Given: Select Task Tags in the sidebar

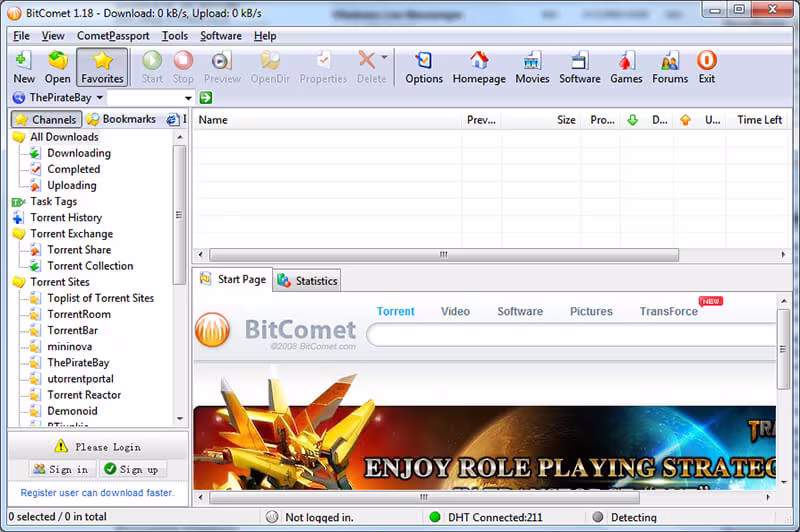Looking at the screenshot, I should [54, 201].
